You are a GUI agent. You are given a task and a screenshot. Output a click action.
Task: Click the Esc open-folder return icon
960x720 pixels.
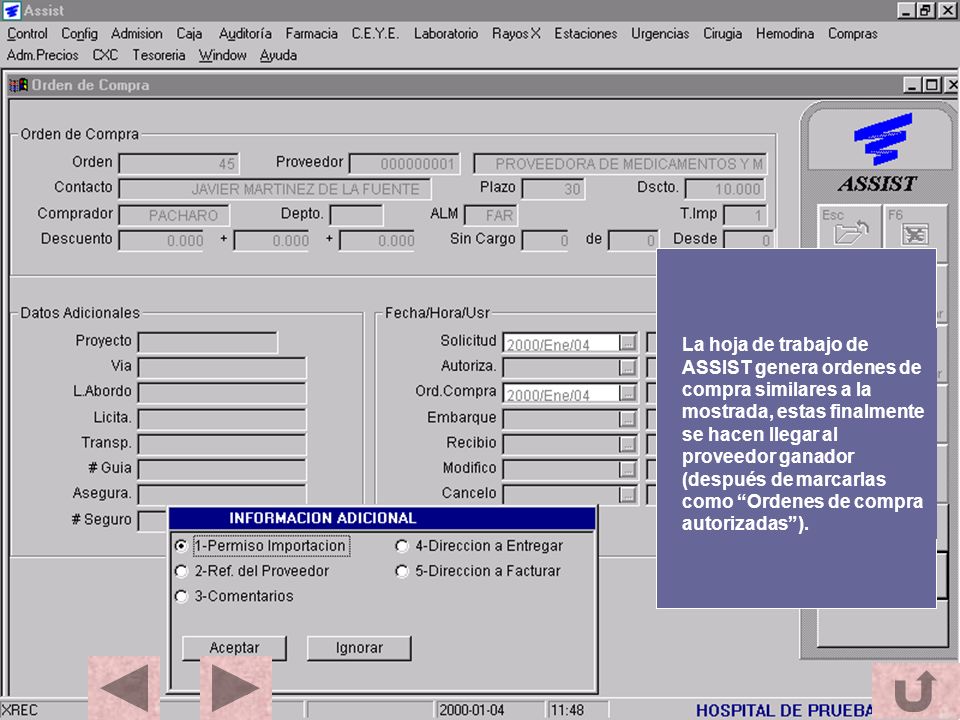[850, 233]
